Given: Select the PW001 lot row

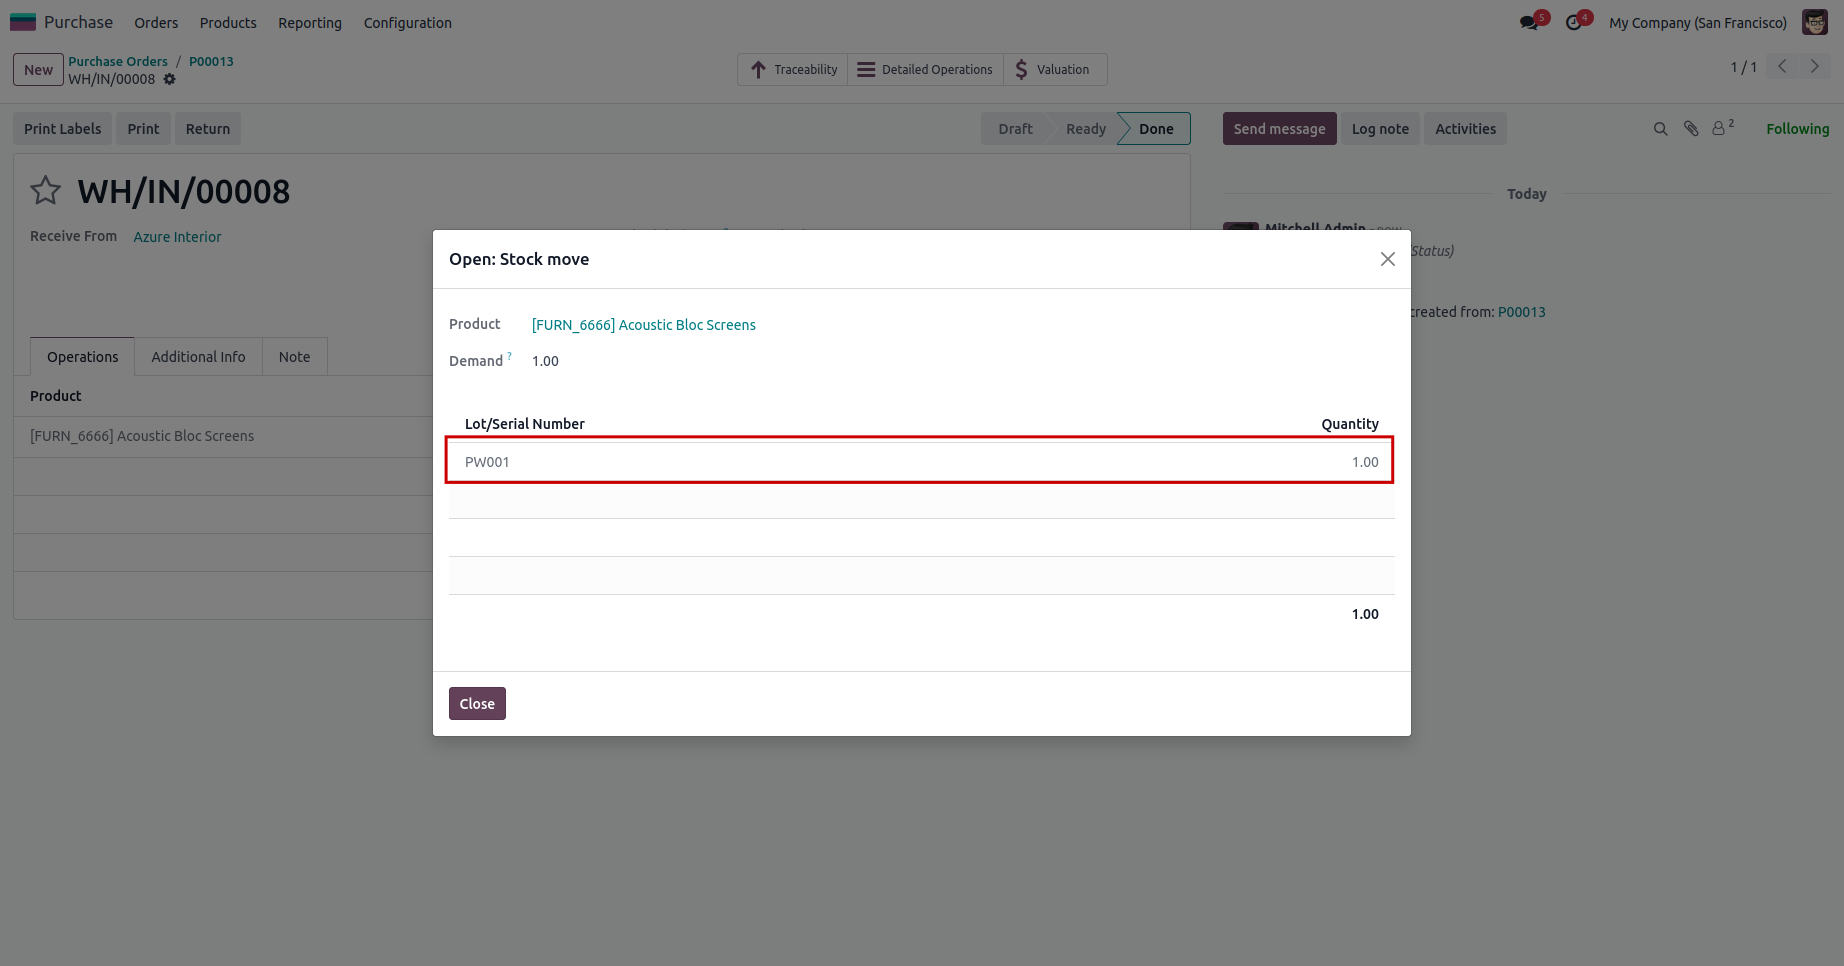Looking at the screenshot, I should click(919, 461).
